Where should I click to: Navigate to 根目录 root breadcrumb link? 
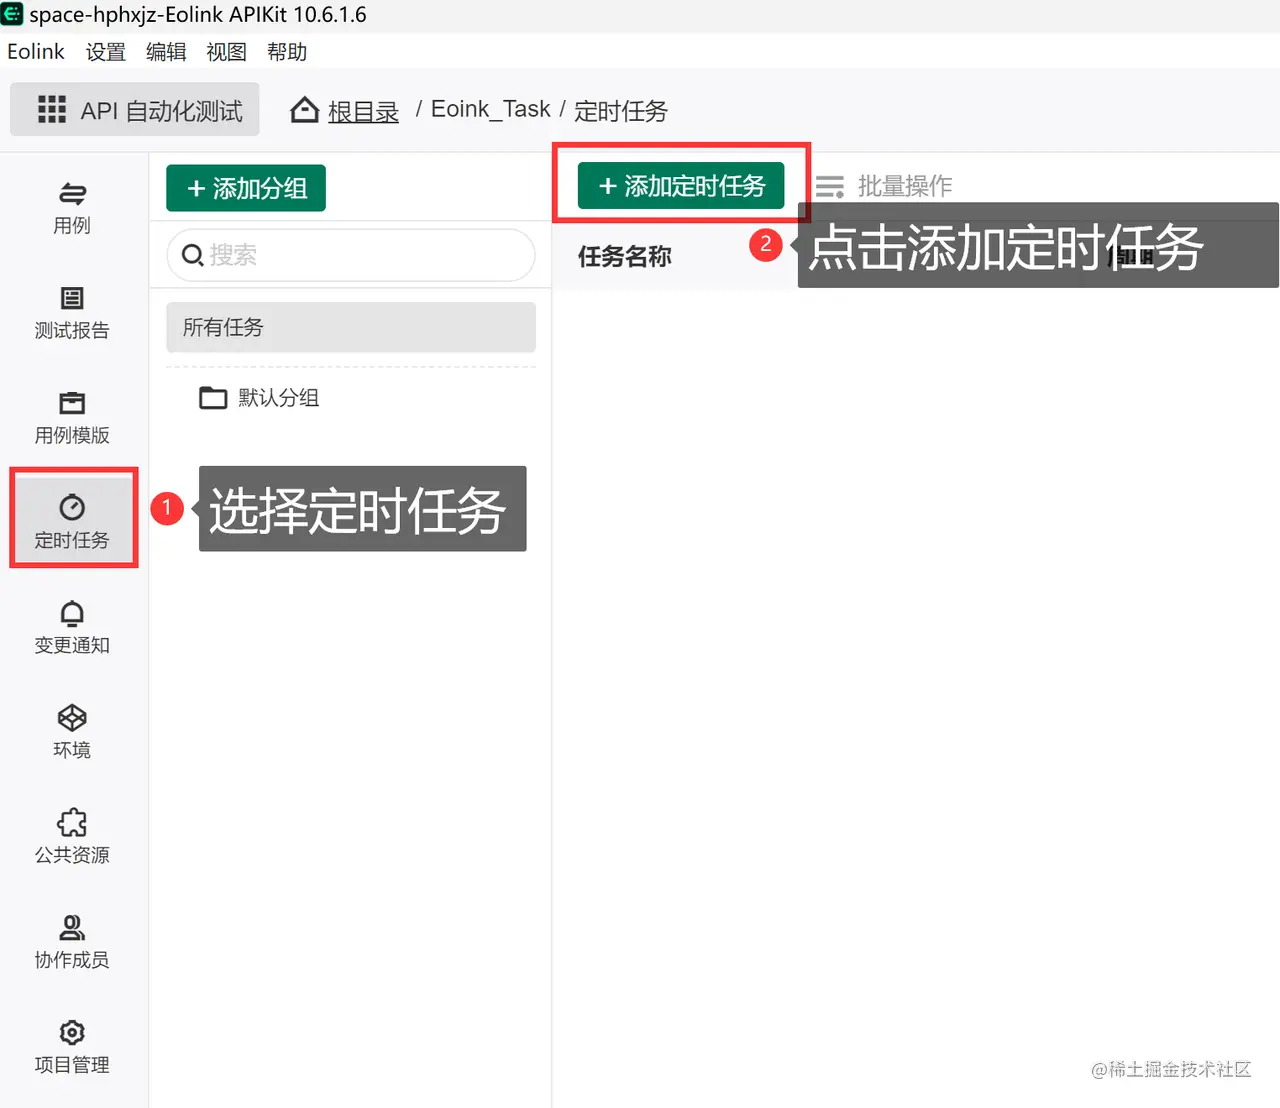363,111
